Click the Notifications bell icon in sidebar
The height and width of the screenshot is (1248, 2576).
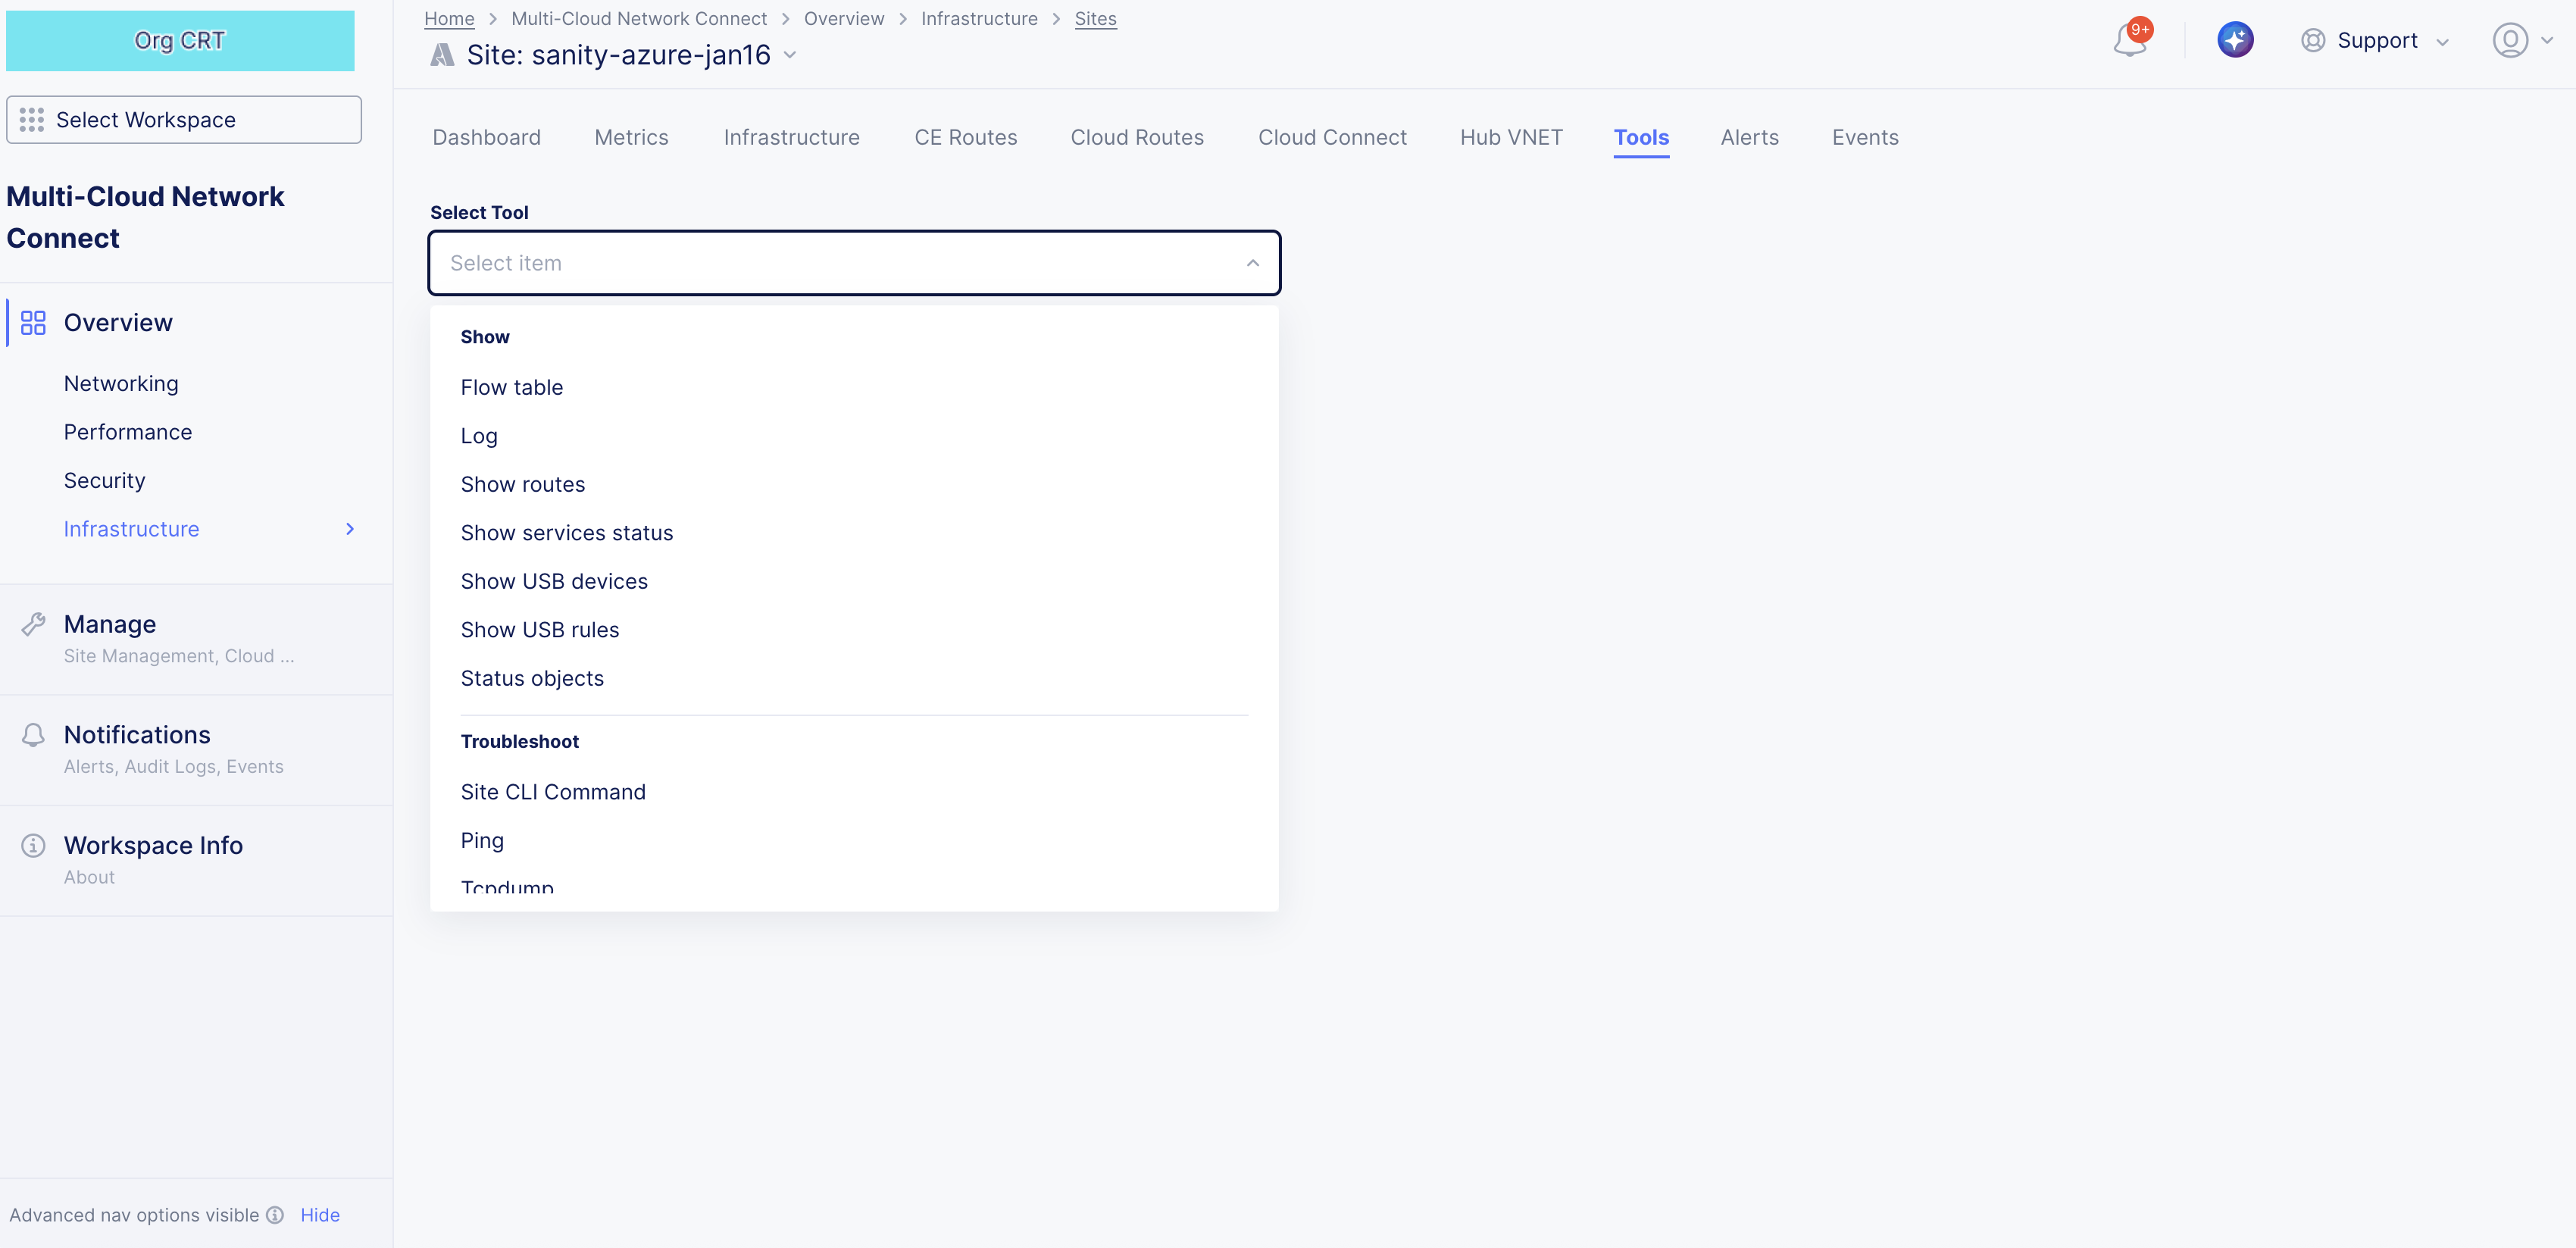33,734
